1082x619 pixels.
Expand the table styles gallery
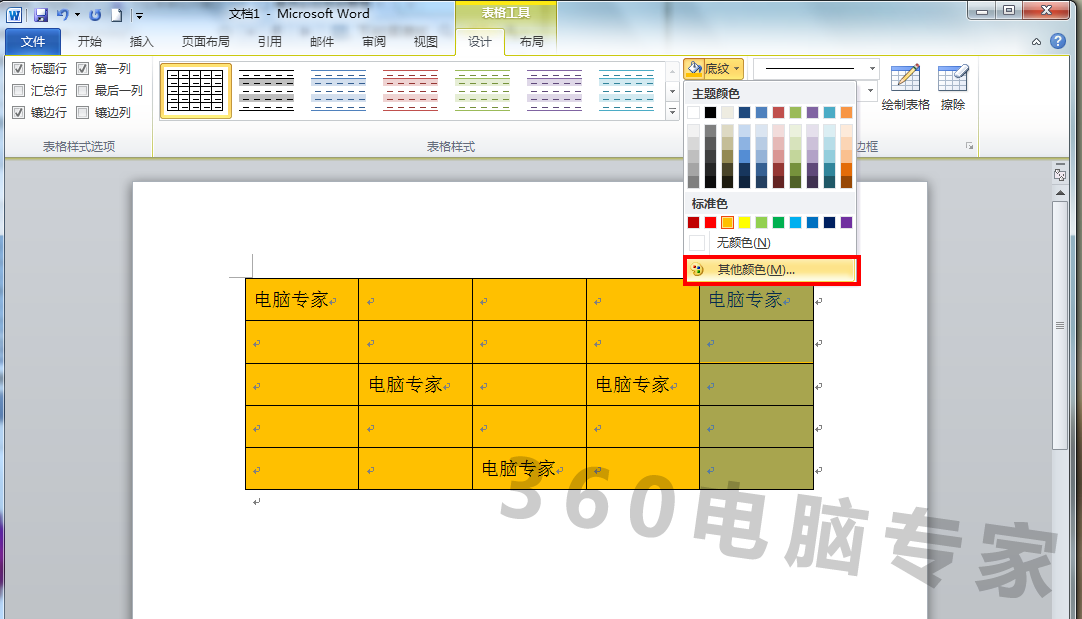click(671, 112)
